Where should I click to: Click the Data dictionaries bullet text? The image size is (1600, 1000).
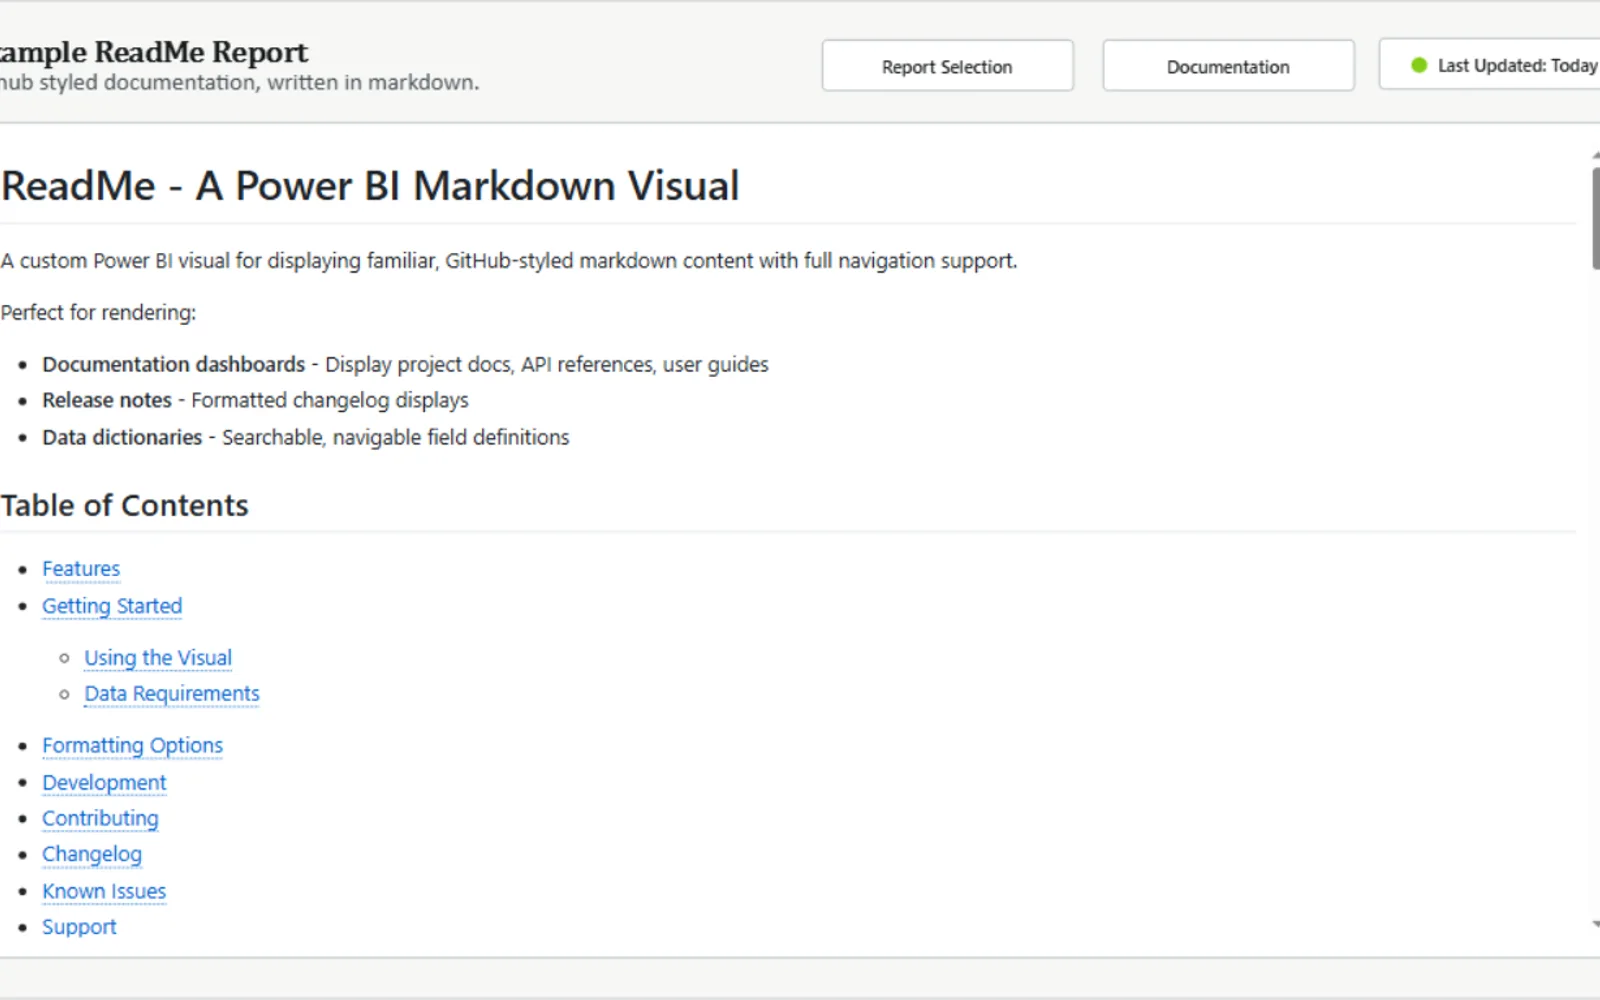(x=305, y=437)
